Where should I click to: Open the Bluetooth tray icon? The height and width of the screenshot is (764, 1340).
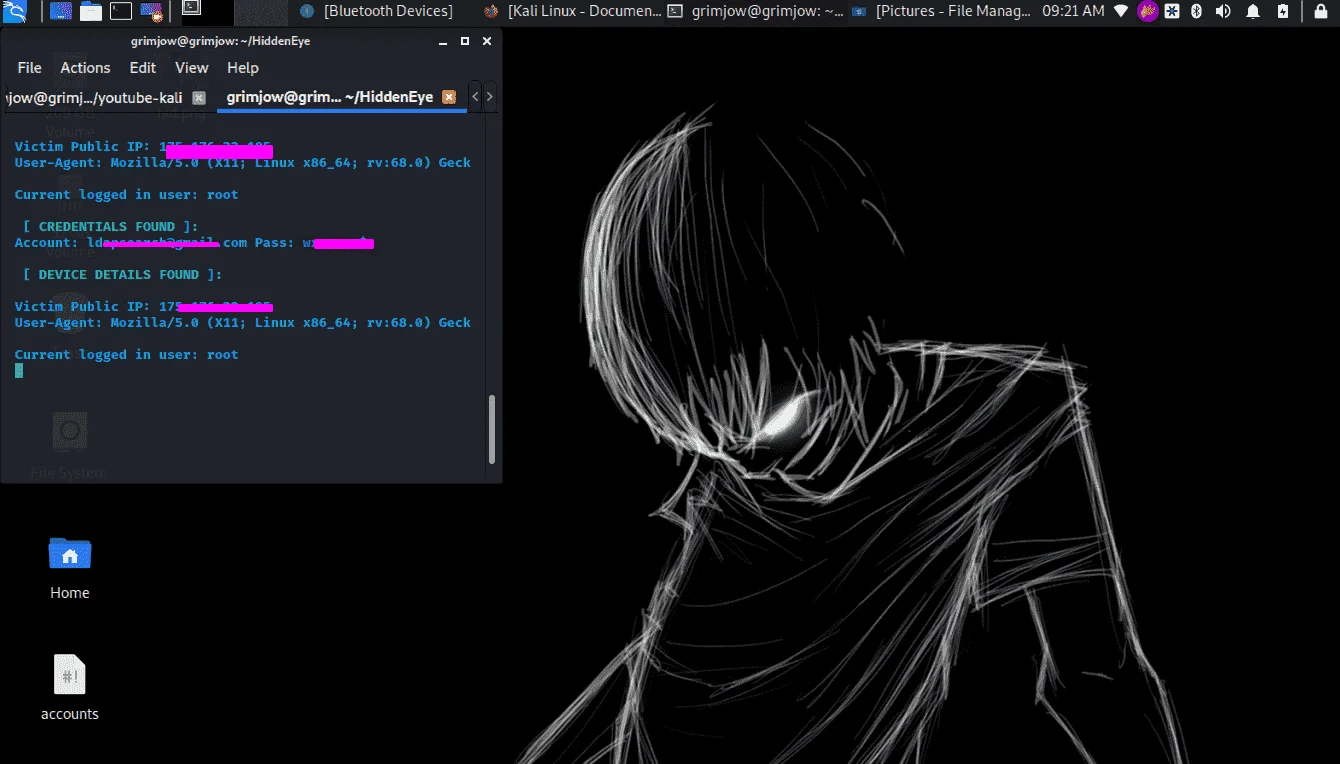[x=1196, y=12]
